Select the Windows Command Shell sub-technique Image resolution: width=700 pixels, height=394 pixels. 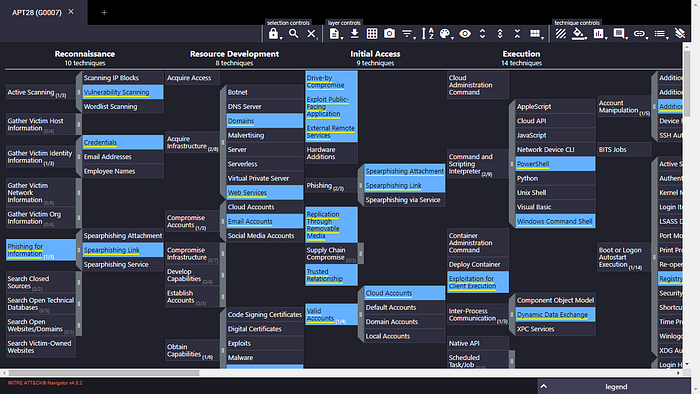(555, 221)
